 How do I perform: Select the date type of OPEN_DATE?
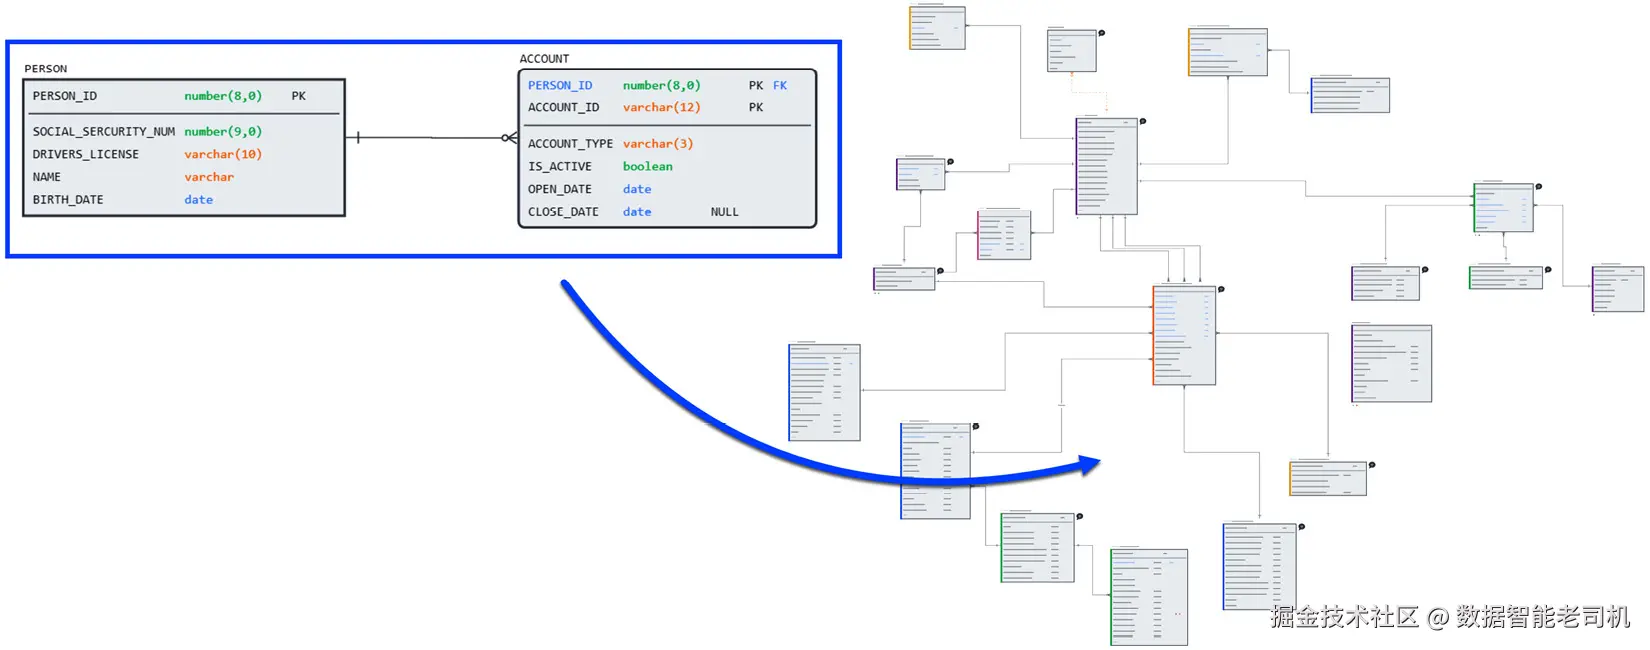(x=637, y=190)
